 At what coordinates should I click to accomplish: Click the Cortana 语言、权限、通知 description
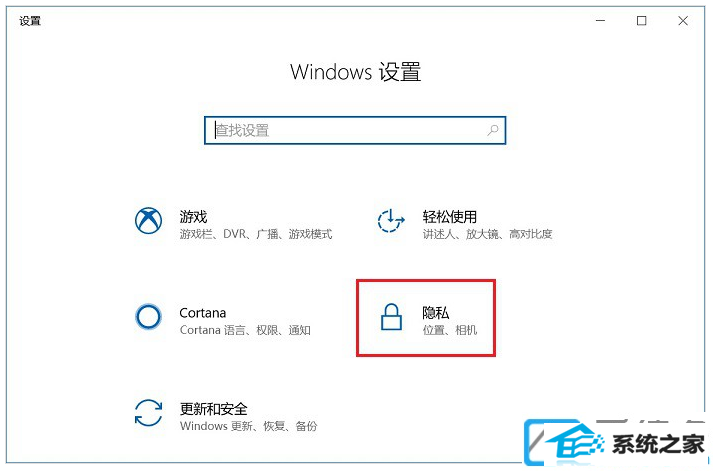coord(245,330)
